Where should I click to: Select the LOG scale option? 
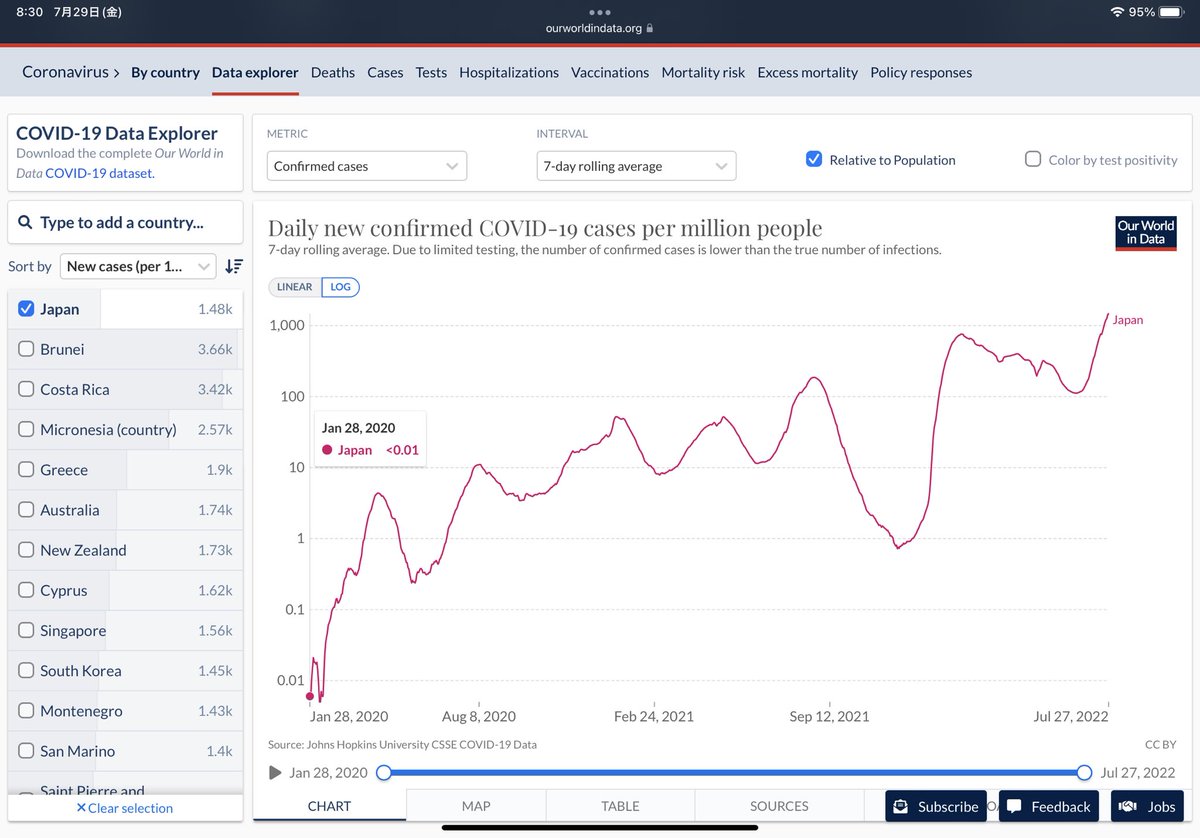[x=340, y=287]
